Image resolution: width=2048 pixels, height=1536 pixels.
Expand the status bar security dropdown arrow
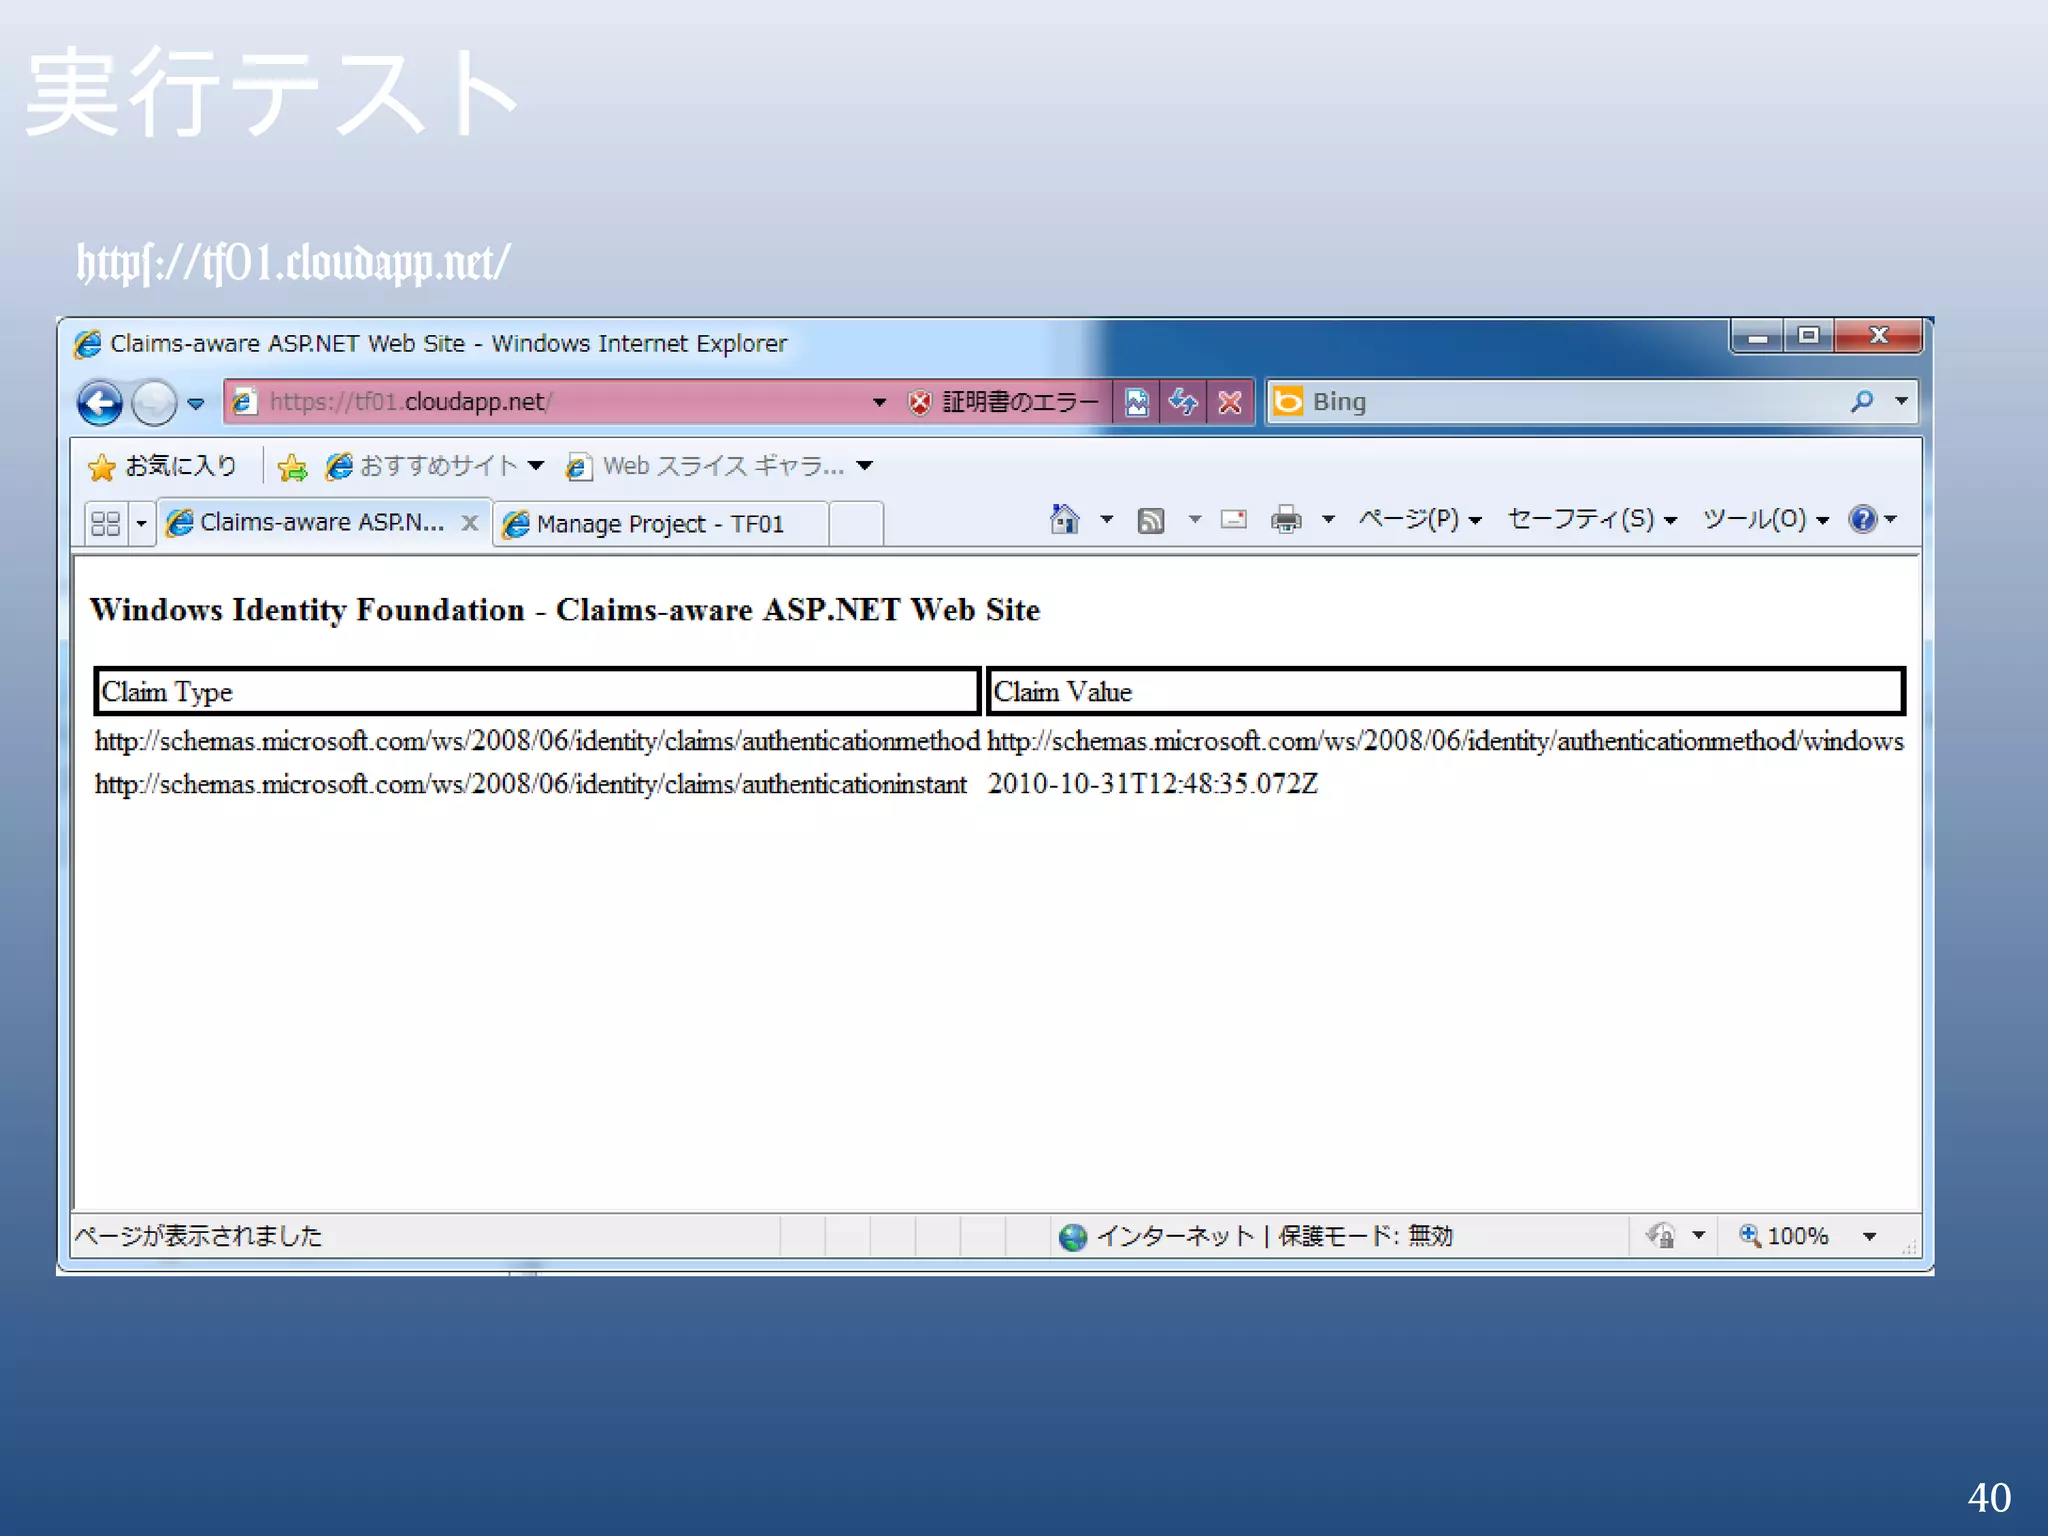1698,1236
